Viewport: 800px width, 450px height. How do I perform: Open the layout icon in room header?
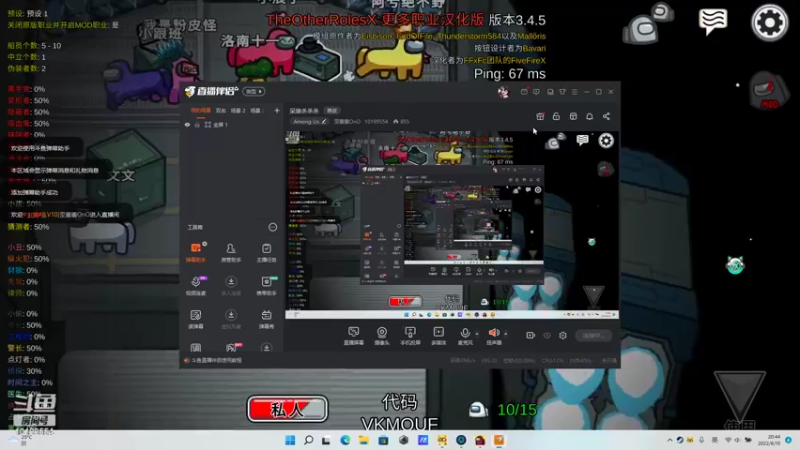(x=573, y=116)
